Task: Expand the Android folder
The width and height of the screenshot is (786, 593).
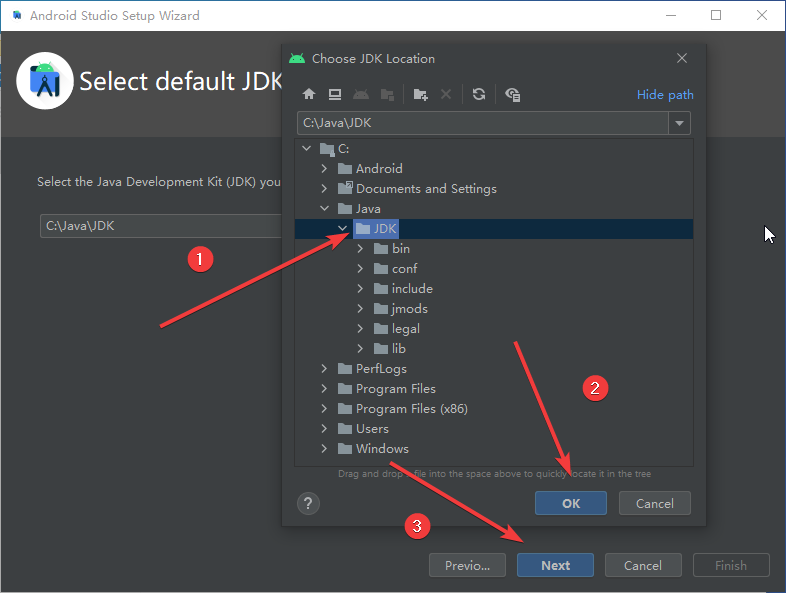Action: 324,168
